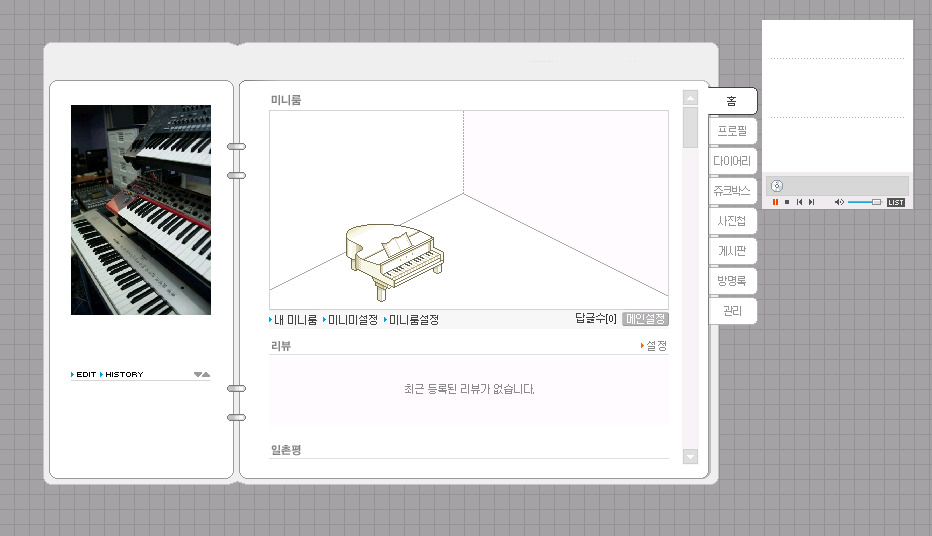Click the scrollbar down arrow
Screen dimensions: 932x536
[x=690, y=456]
